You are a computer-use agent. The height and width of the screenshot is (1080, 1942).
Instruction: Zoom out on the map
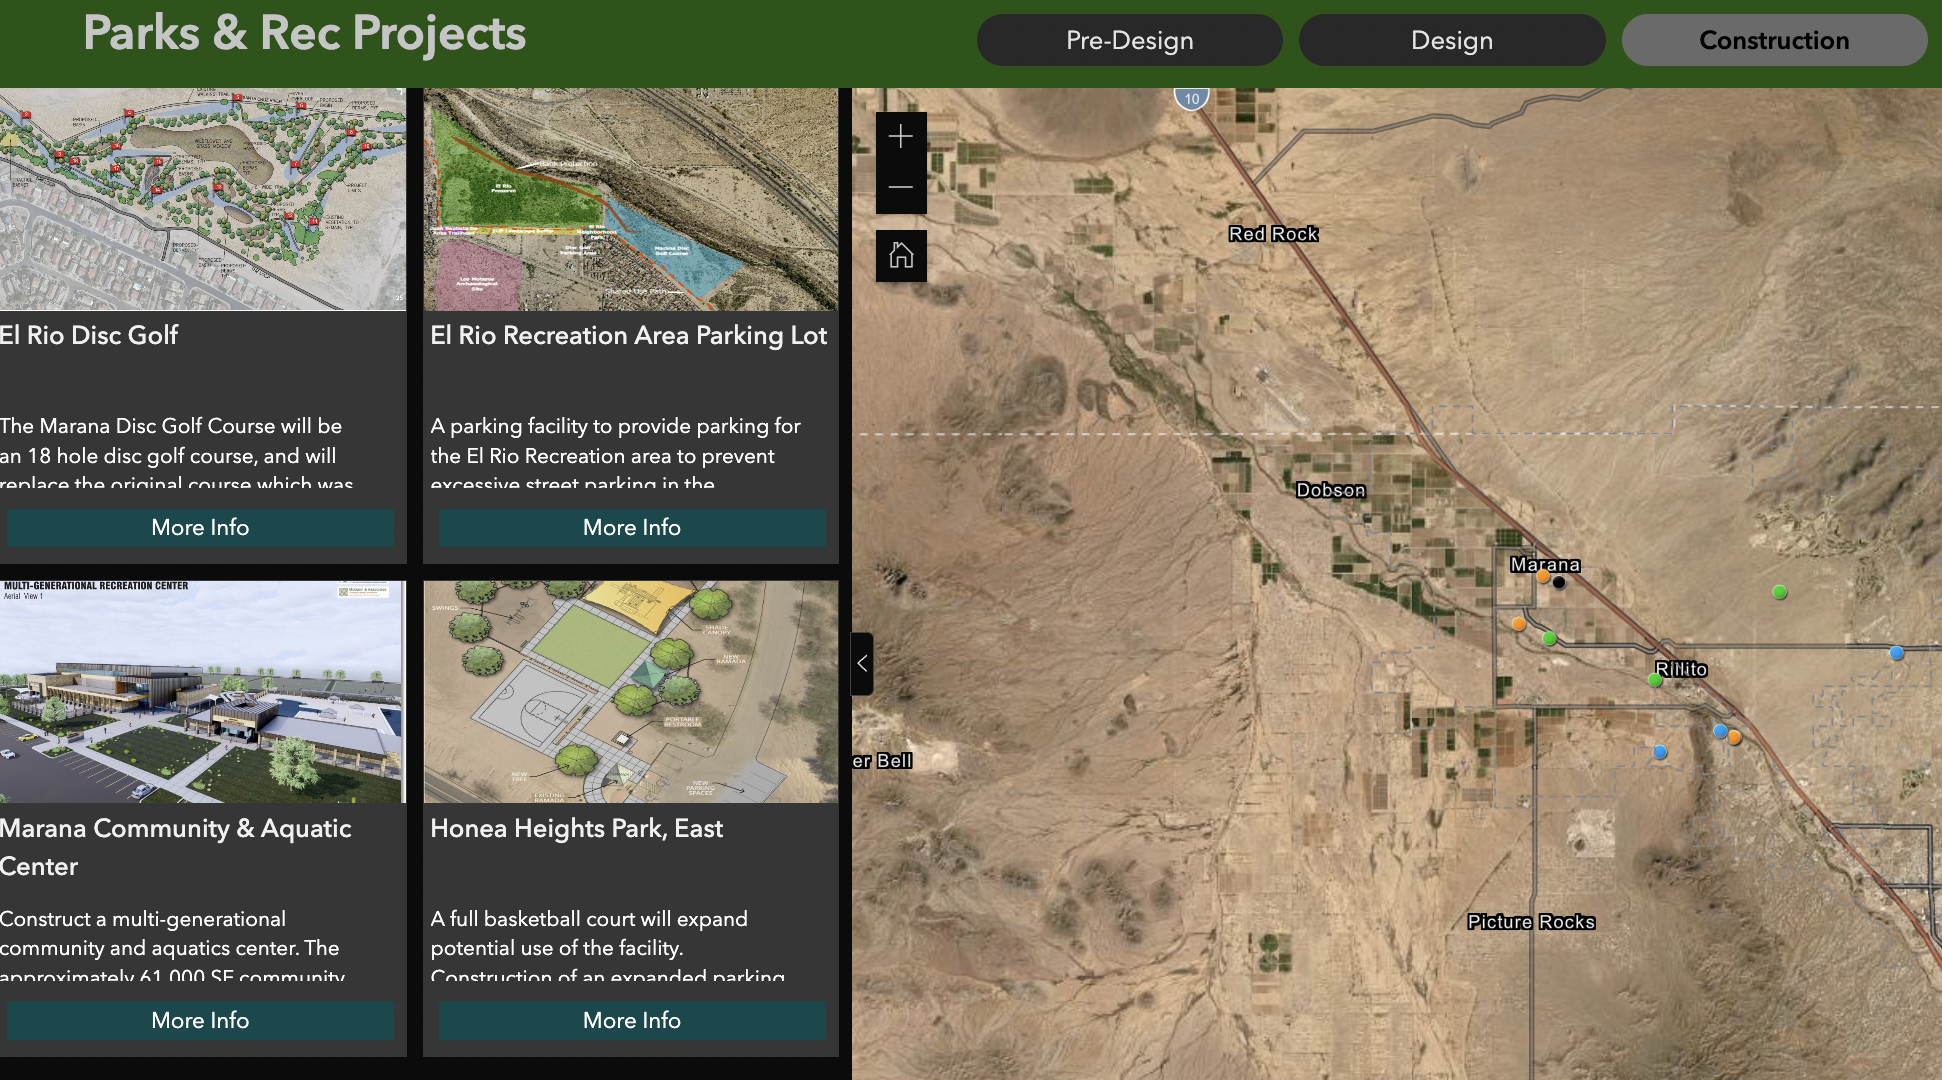pyautogui.click(x=901, y=188)
